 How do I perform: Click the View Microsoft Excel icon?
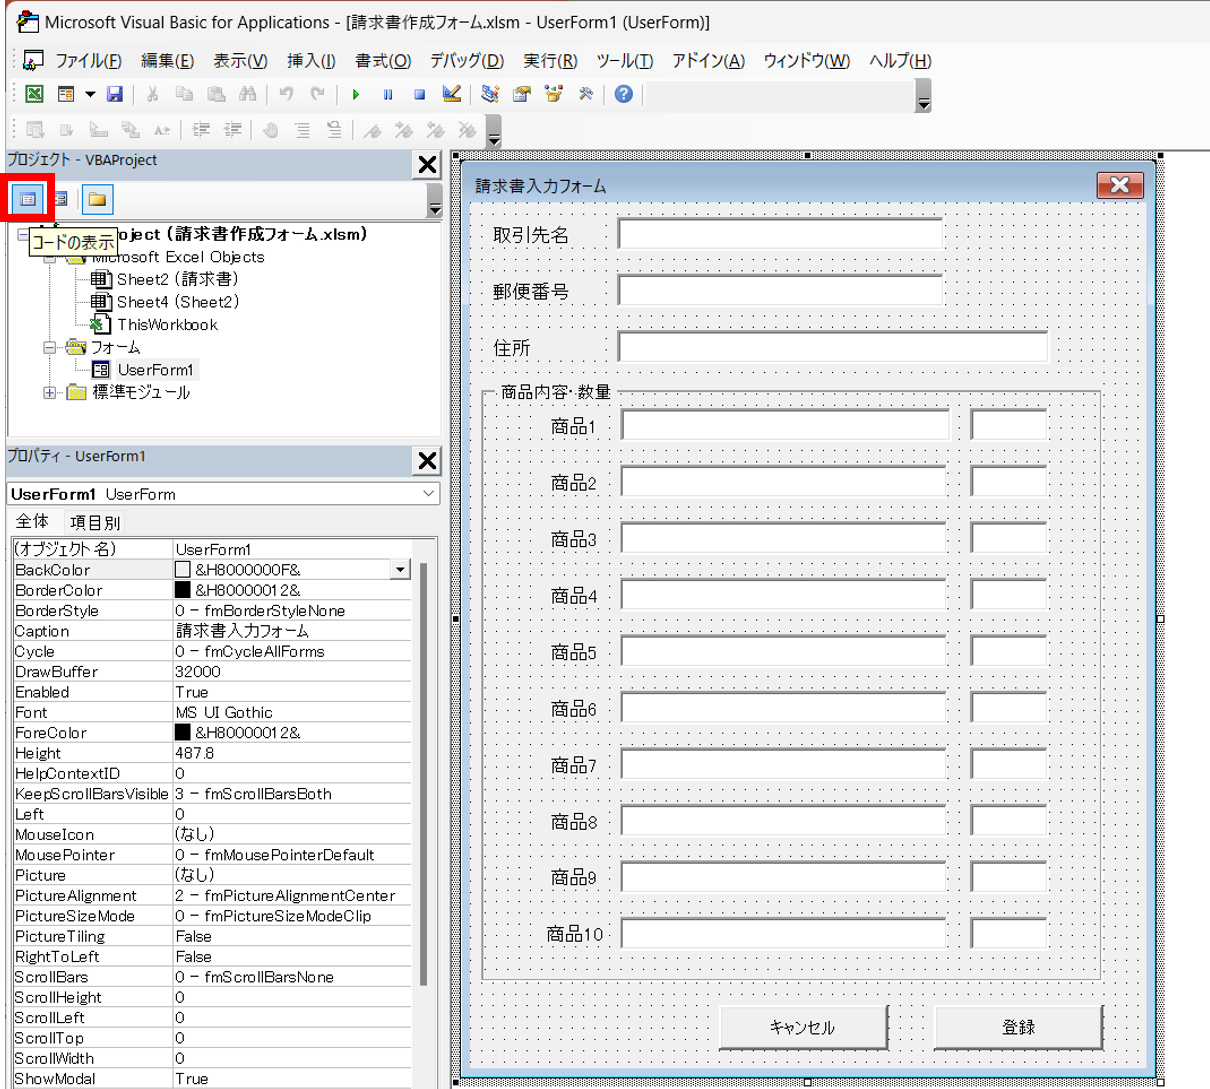pyautogui.click(x=34, y=94)
